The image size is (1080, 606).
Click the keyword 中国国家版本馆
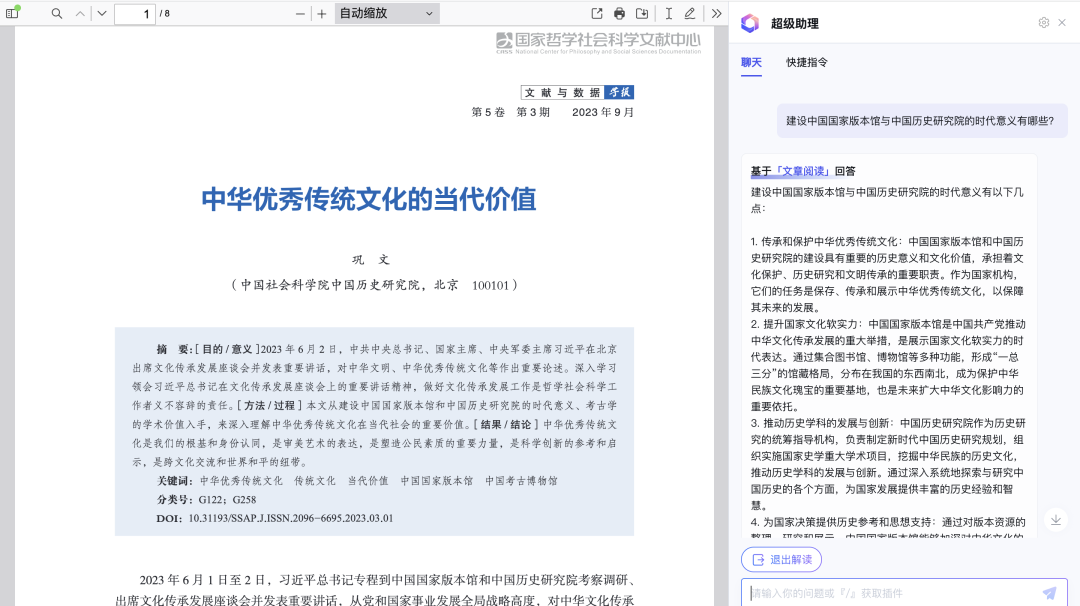(437, 481)
